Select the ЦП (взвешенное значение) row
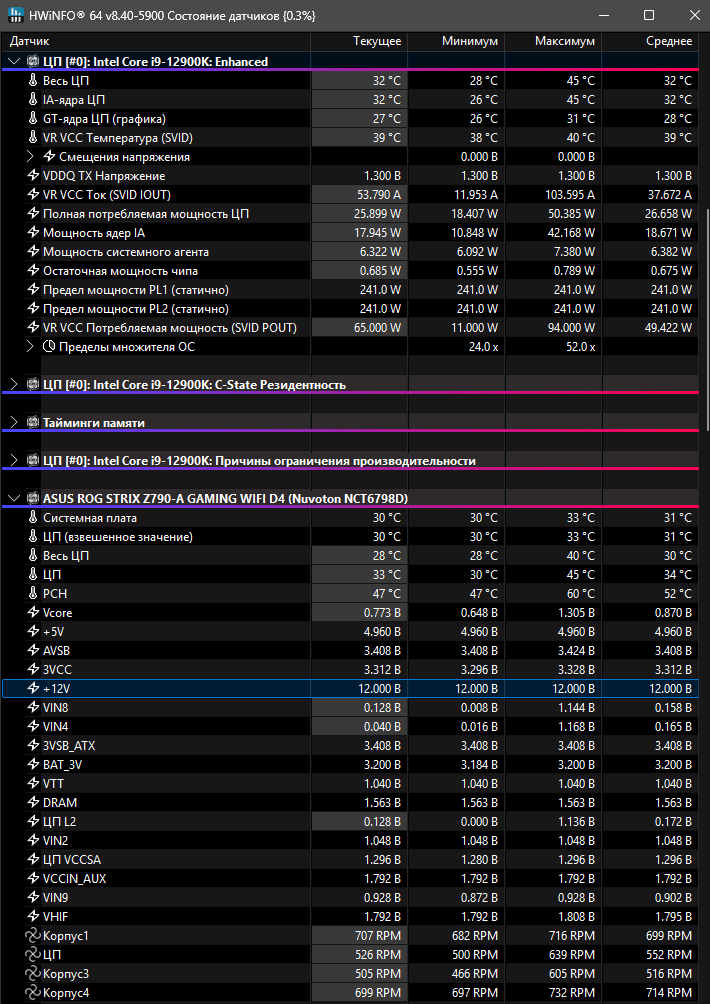 tap(350, 537)
